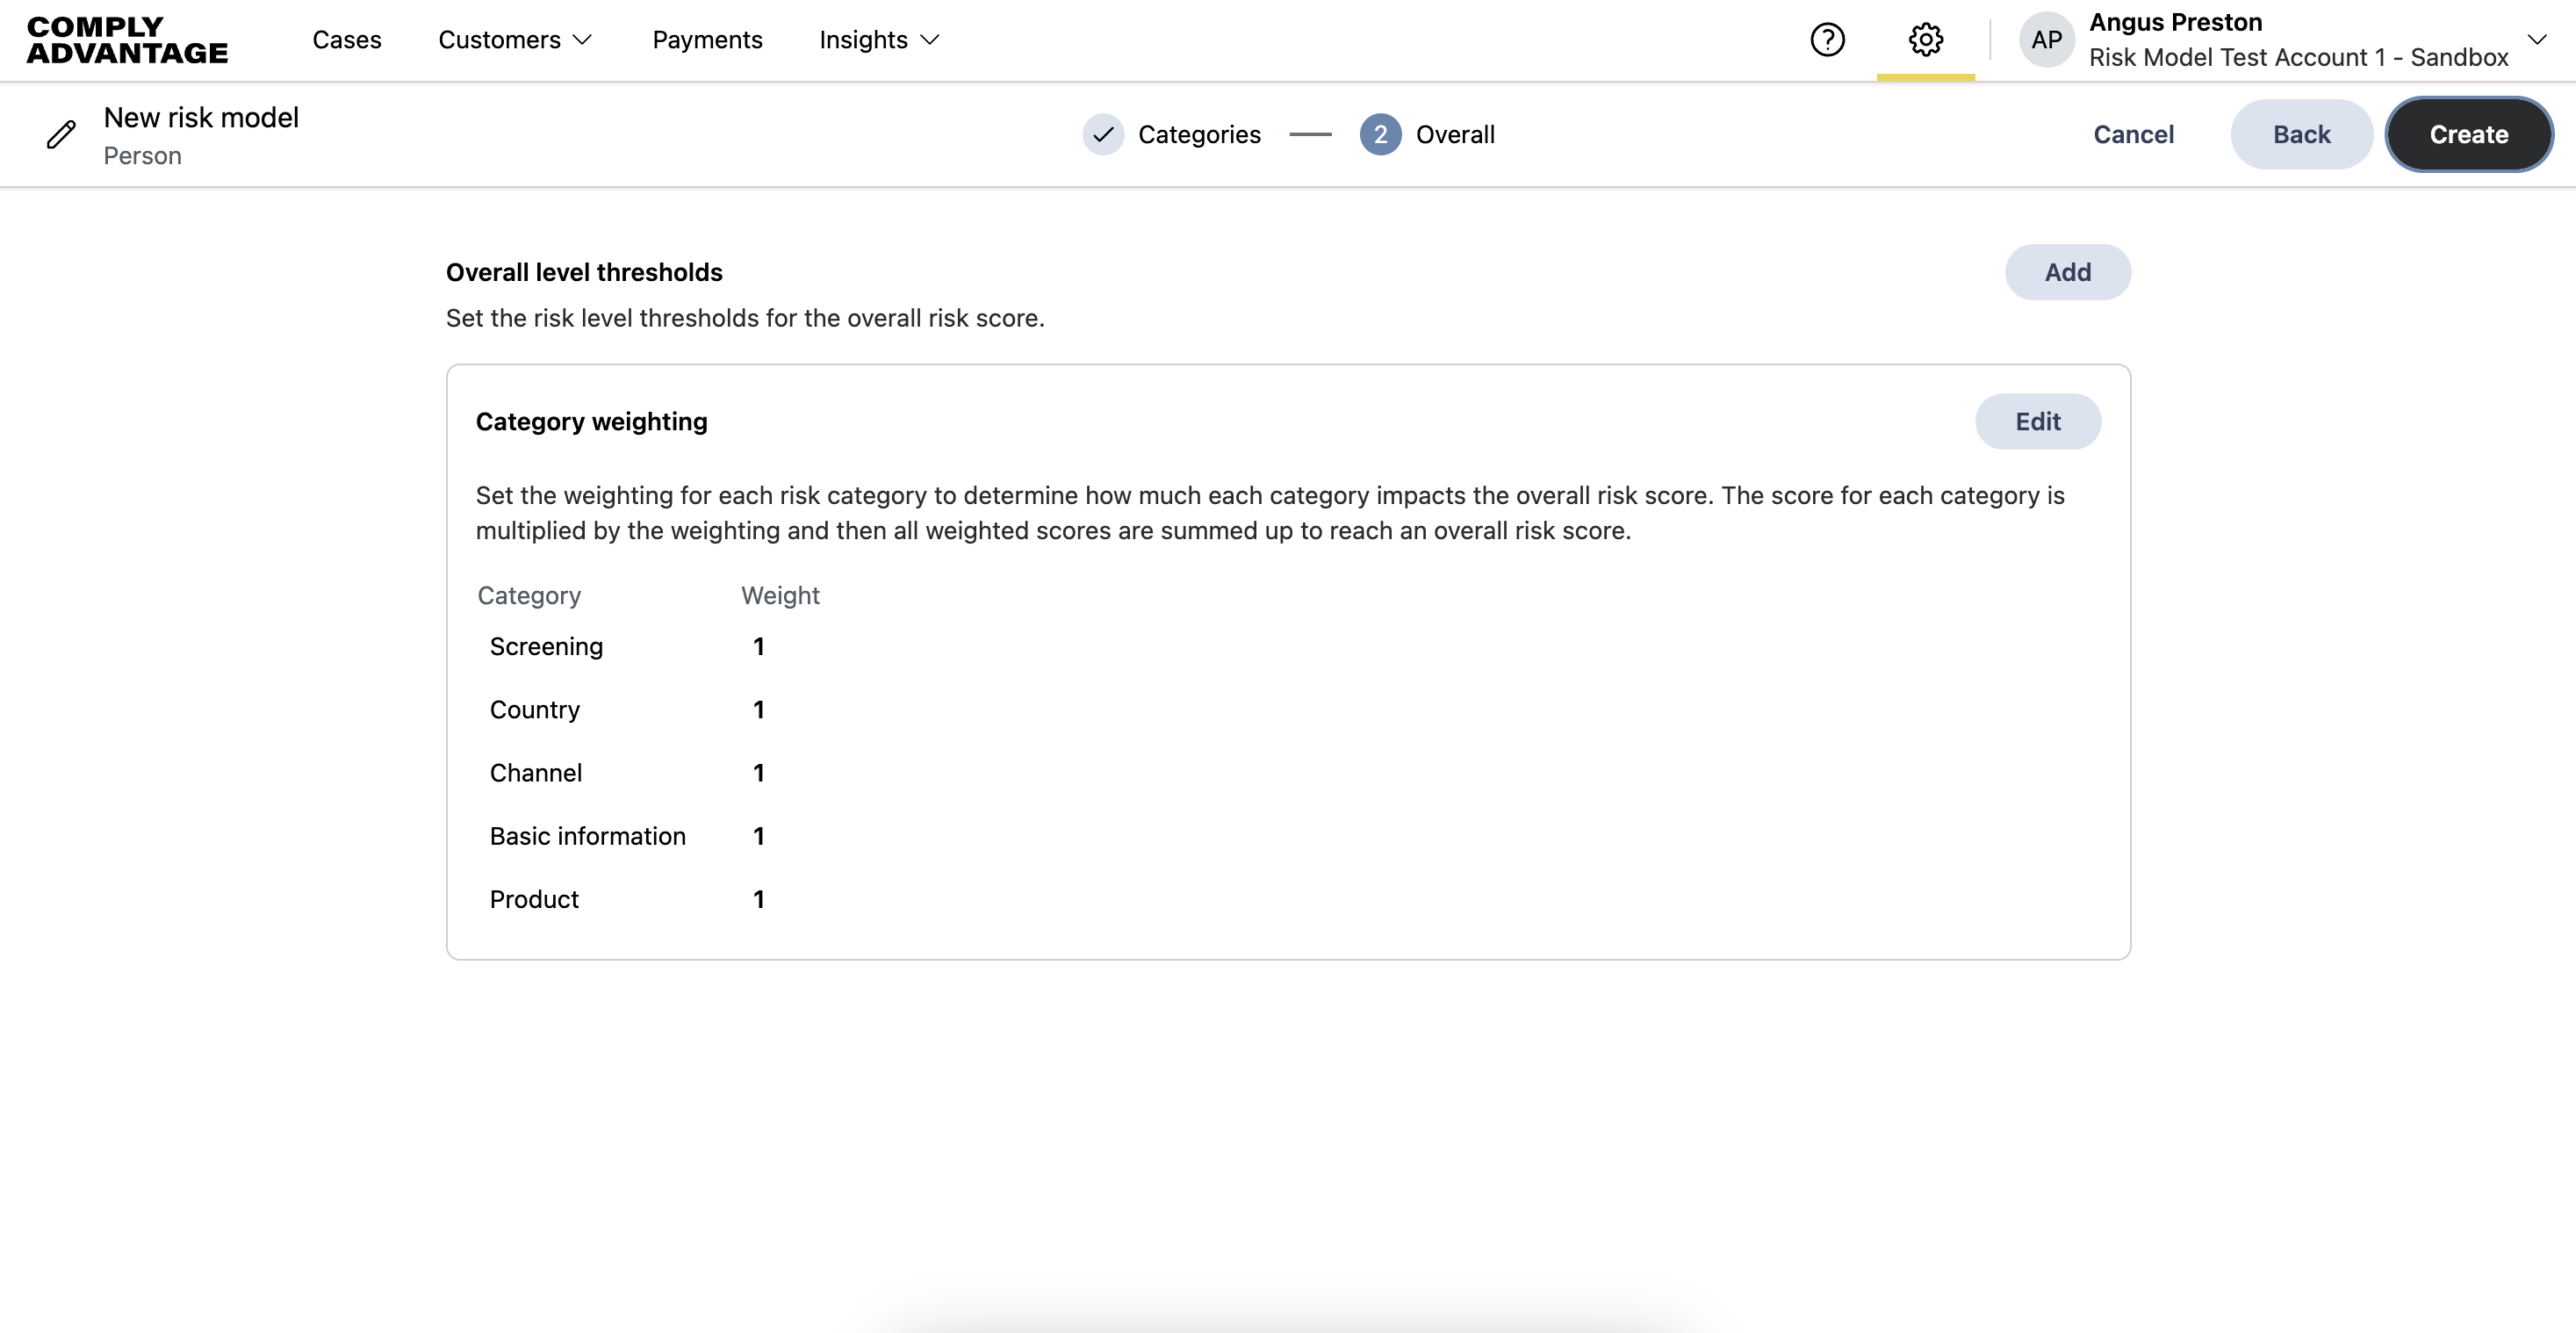Cancel the new risk model
The image size is (2576, 1333).
coord(2133,135)
